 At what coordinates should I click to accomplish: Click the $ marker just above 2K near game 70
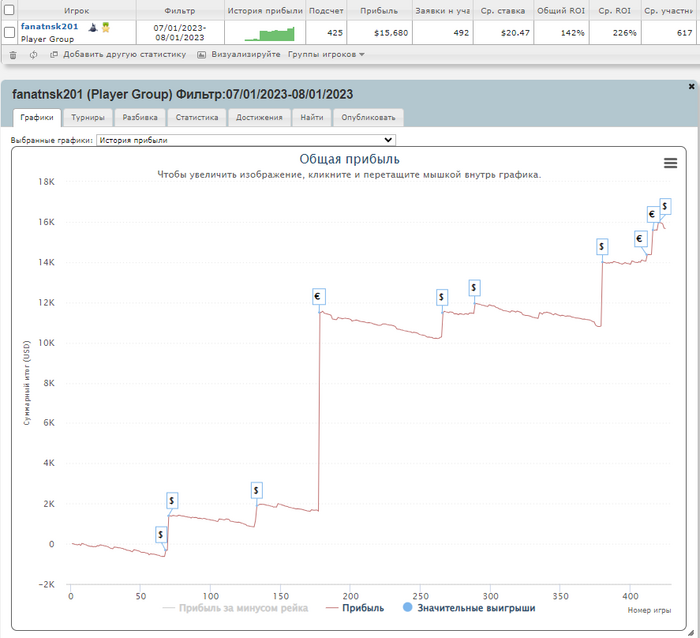172,500
